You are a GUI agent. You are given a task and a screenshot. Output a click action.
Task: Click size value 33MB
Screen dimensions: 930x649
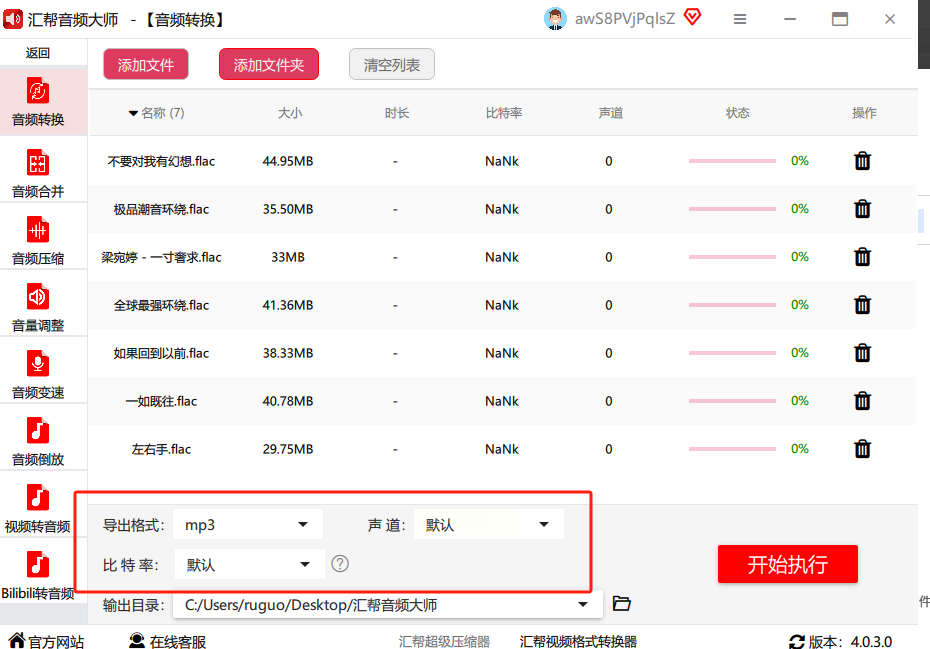tap(288, 257)
